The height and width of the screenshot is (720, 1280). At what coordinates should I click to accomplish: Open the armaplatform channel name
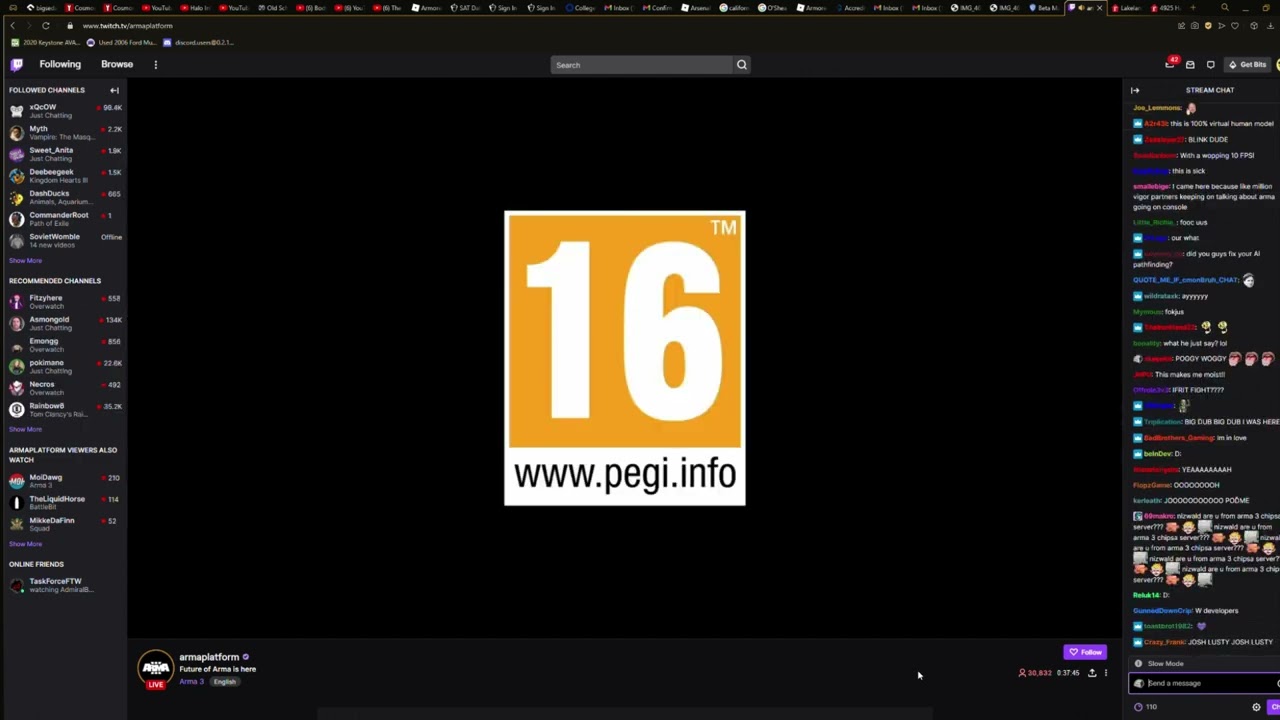click(x=209, y=657)
